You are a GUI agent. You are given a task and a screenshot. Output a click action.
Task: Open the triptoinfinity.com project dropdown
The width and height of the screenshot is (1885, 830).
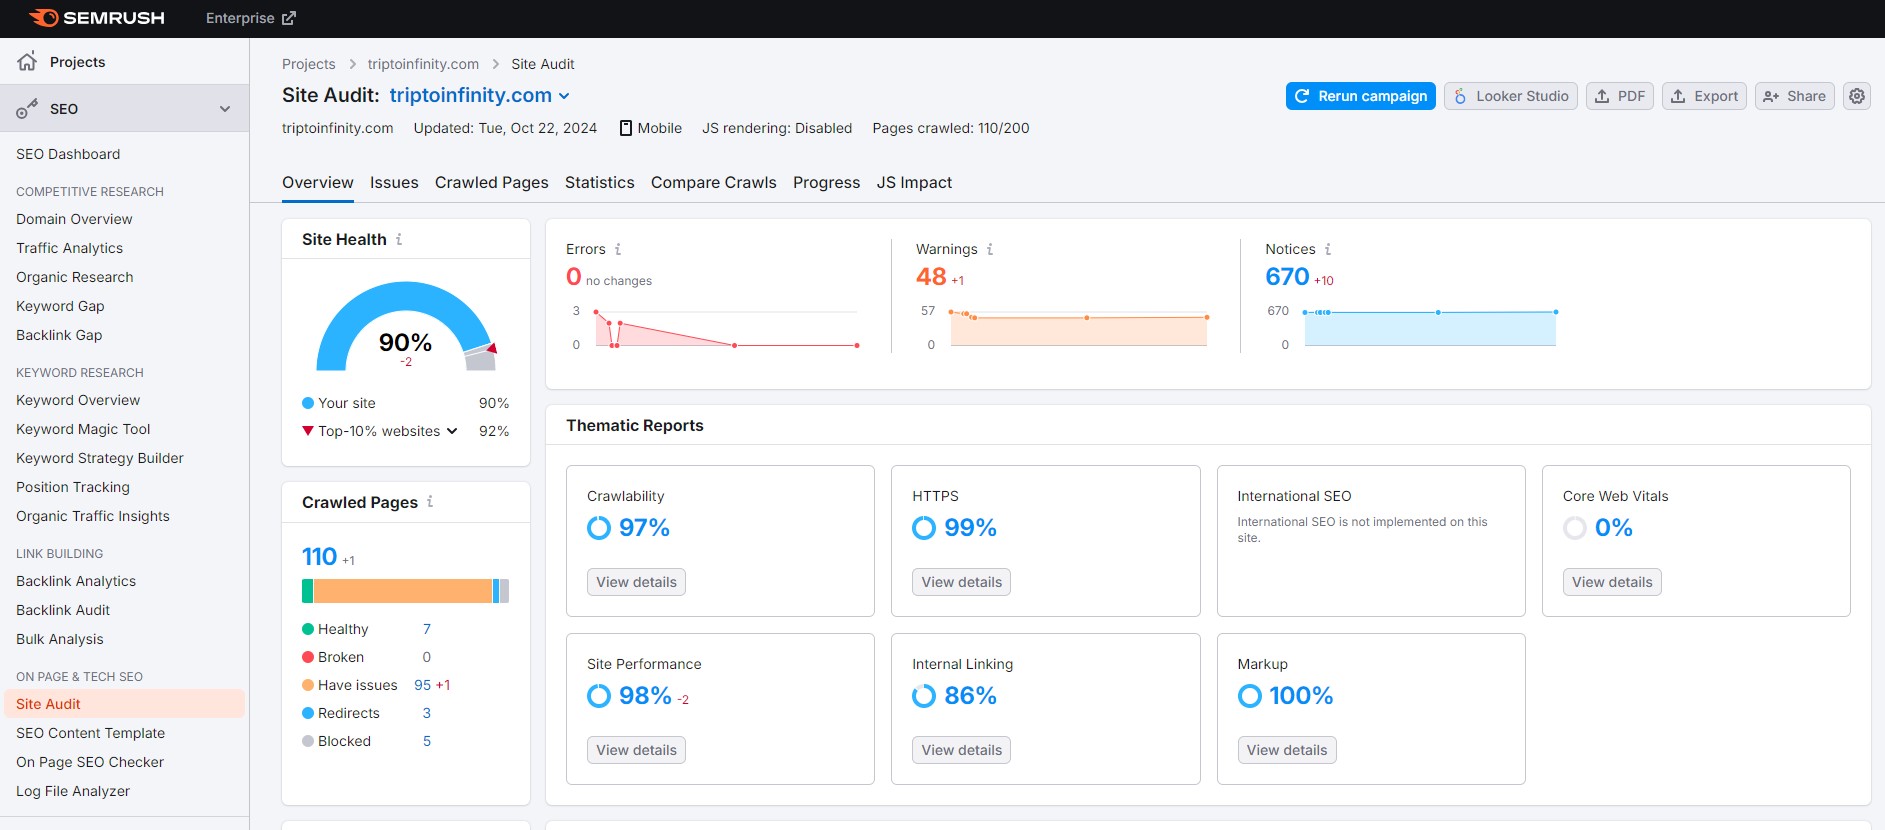point(480,95)
